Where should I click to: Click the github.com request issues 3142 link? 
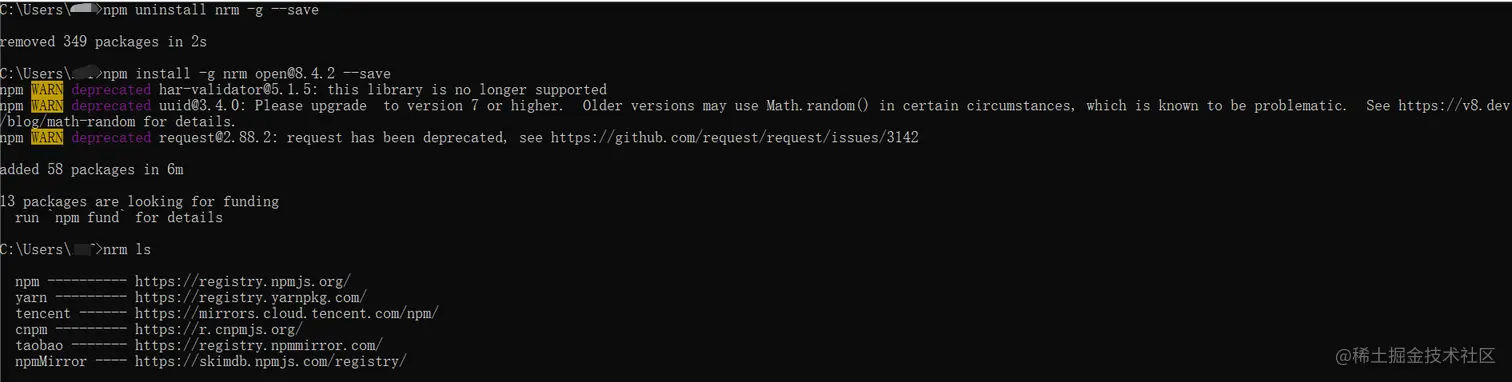click(x=734, y=137)
